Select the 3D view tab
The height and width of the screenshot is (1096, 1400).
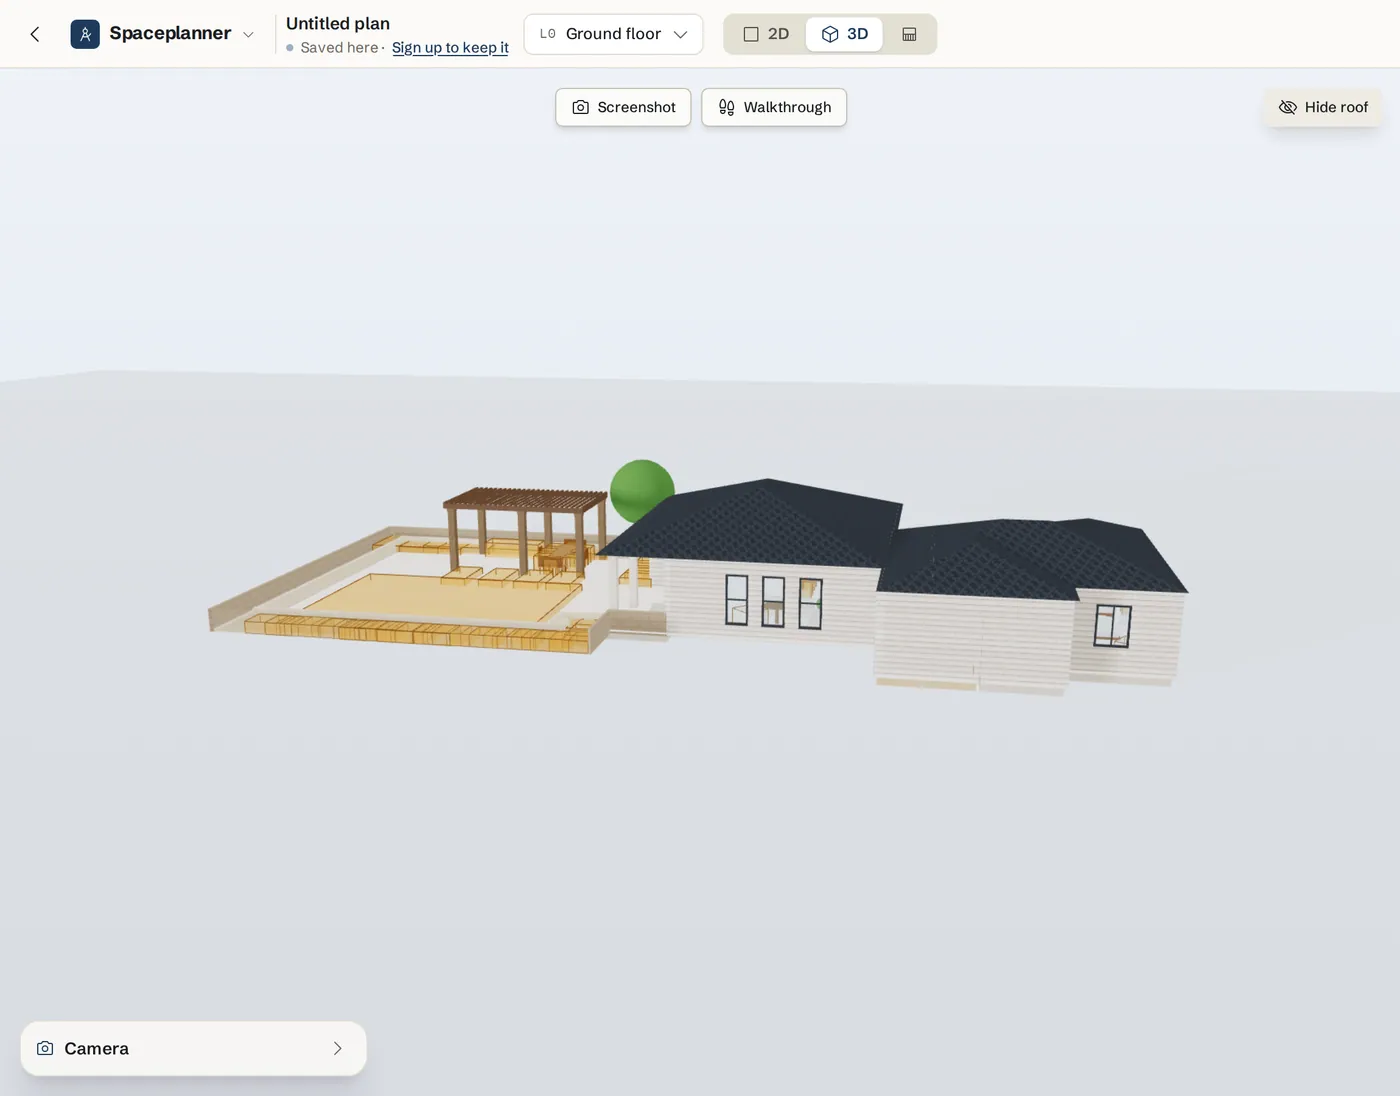[844, 34]
